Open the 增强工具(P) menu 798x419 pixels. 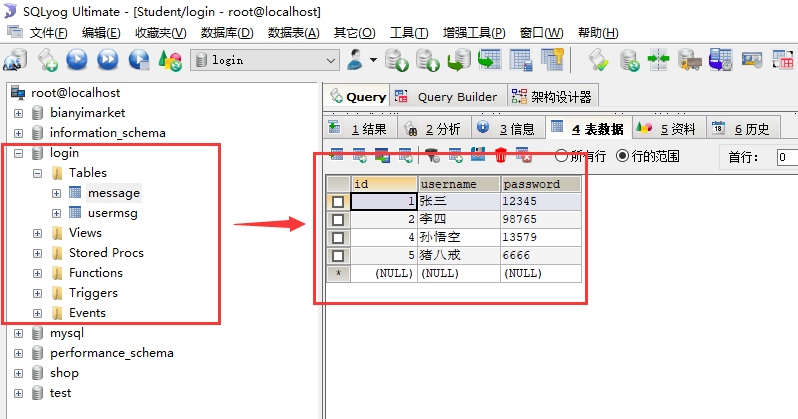tap(474, 33)
